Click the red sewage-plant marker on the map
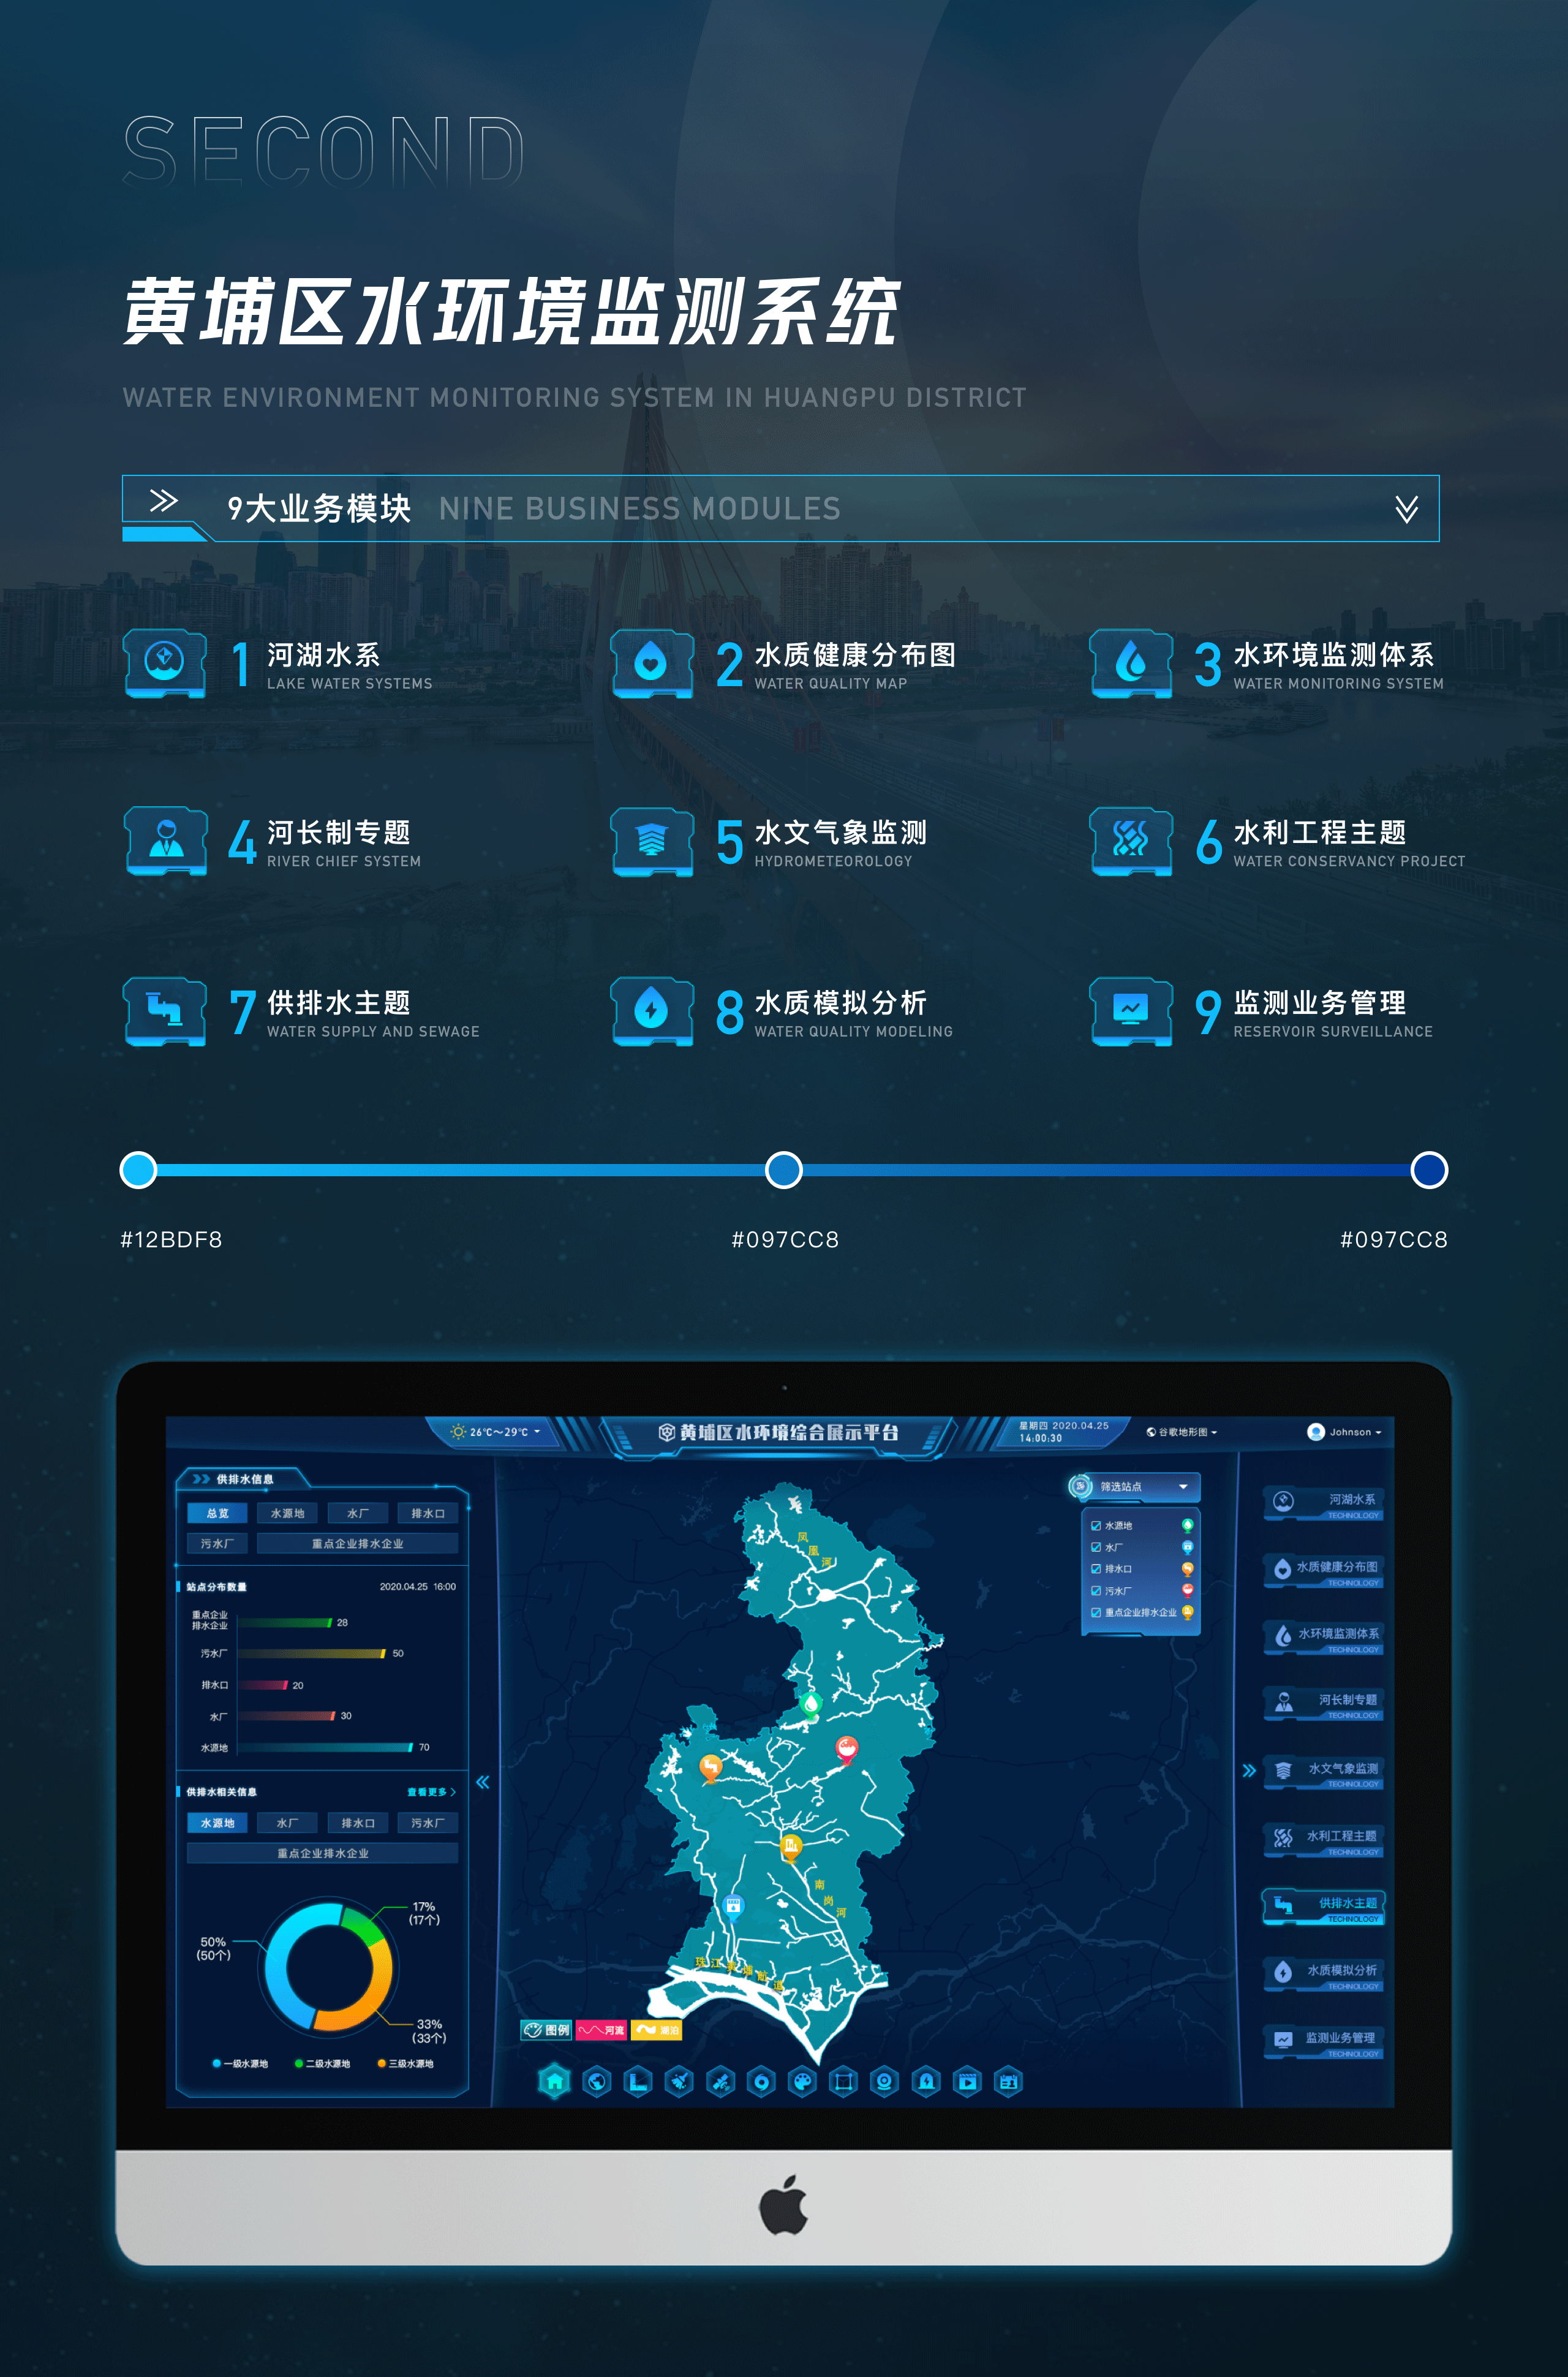Screen dimensions: 1568x2377 coord(846,1750)
